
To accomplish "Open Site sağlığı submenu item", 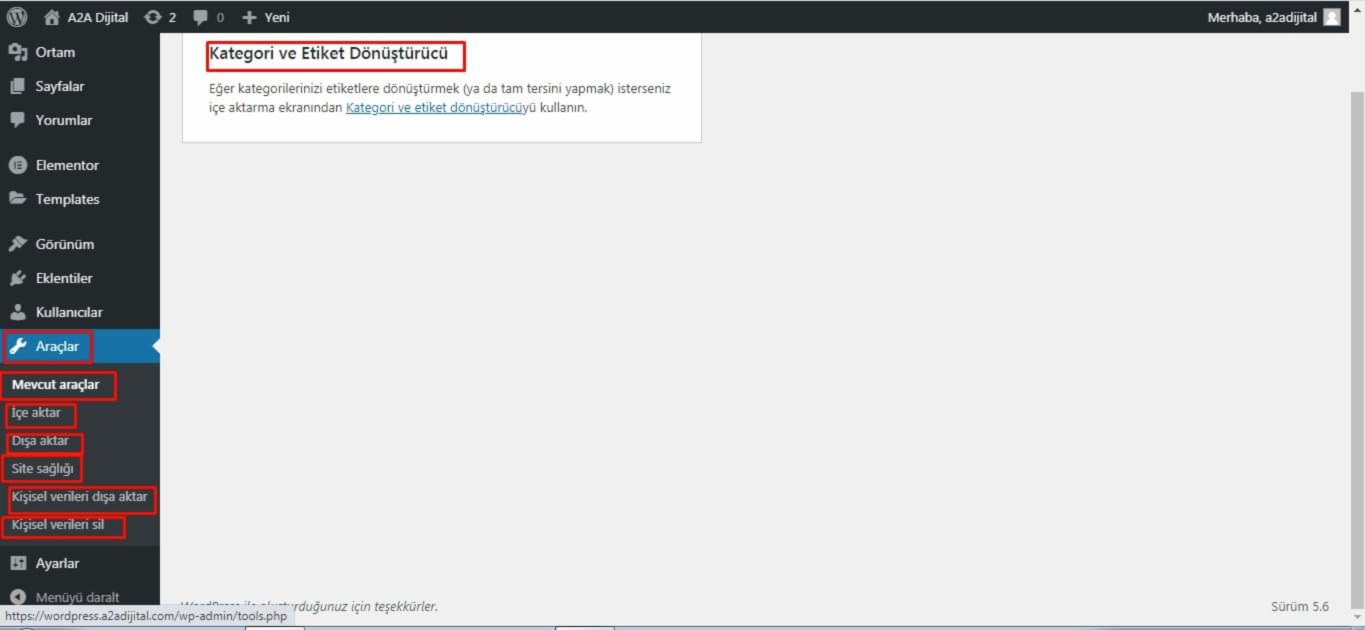I will coord(43,469).
